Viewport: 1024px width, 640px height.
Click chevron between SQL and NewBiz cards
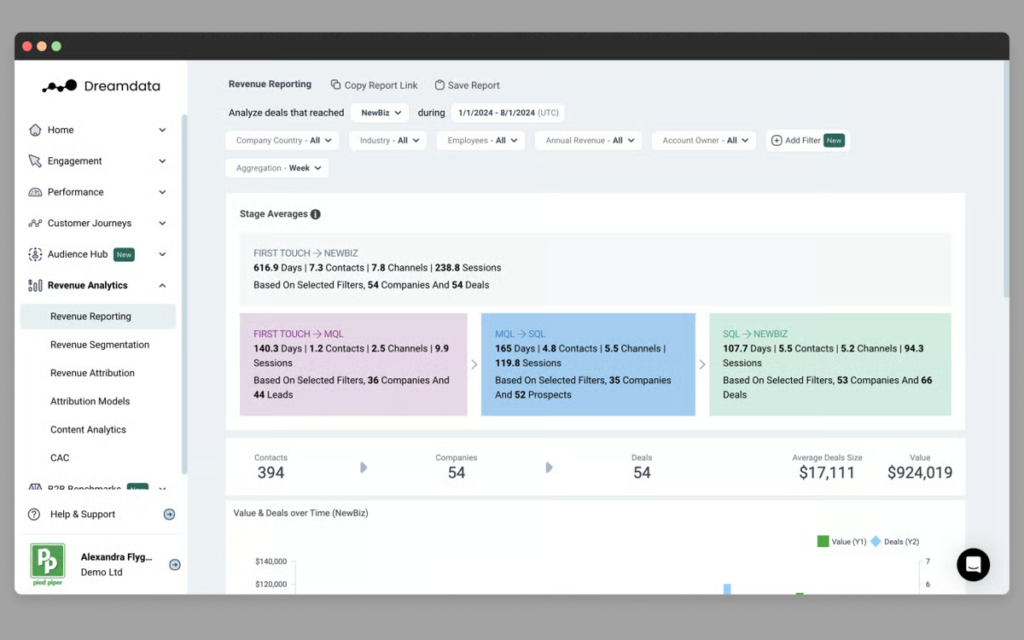(702, 364)
